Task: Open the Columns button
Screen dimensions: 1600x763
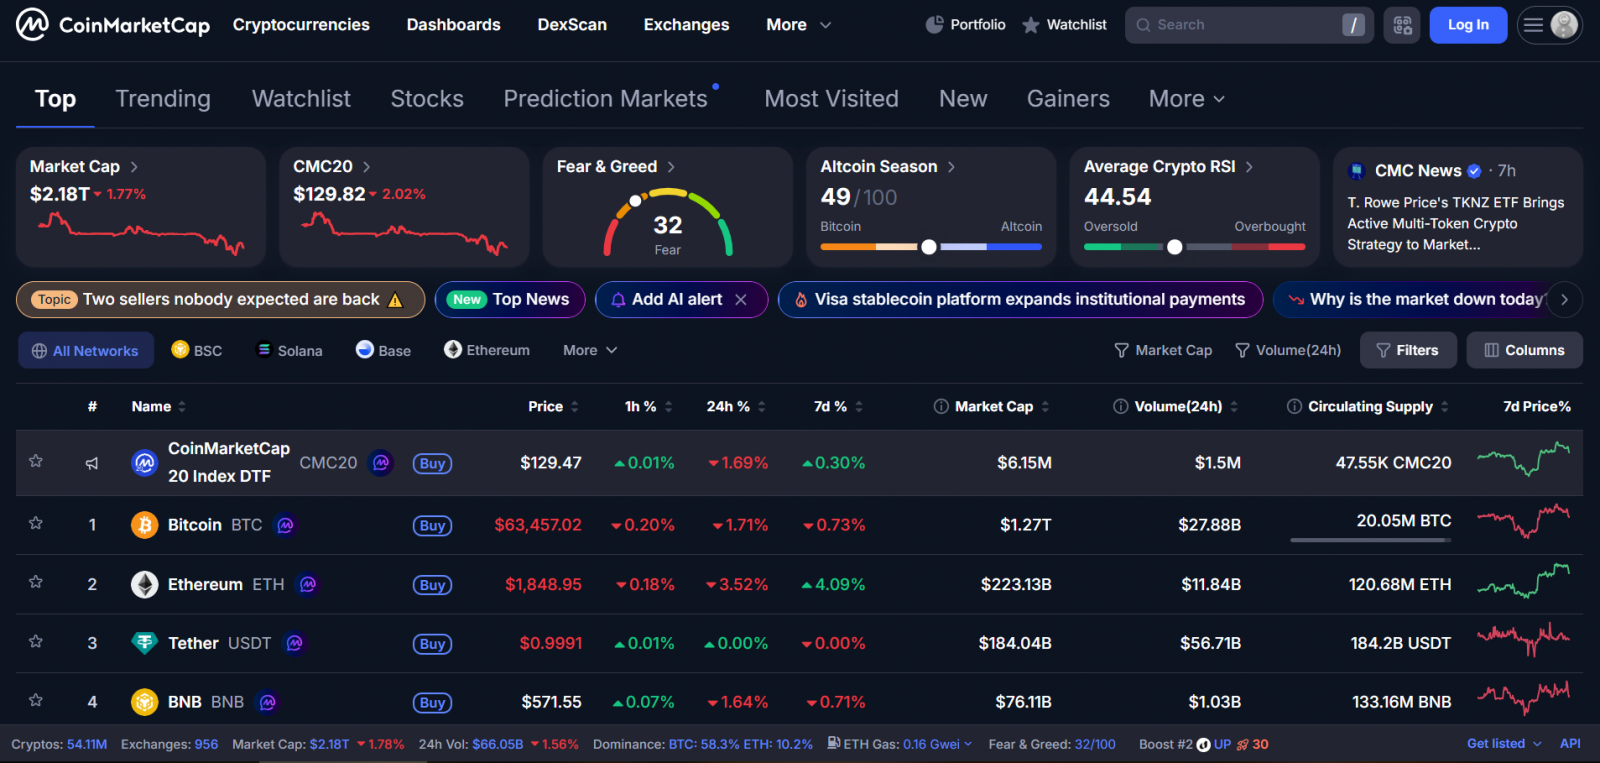Action: [1524, 350]
